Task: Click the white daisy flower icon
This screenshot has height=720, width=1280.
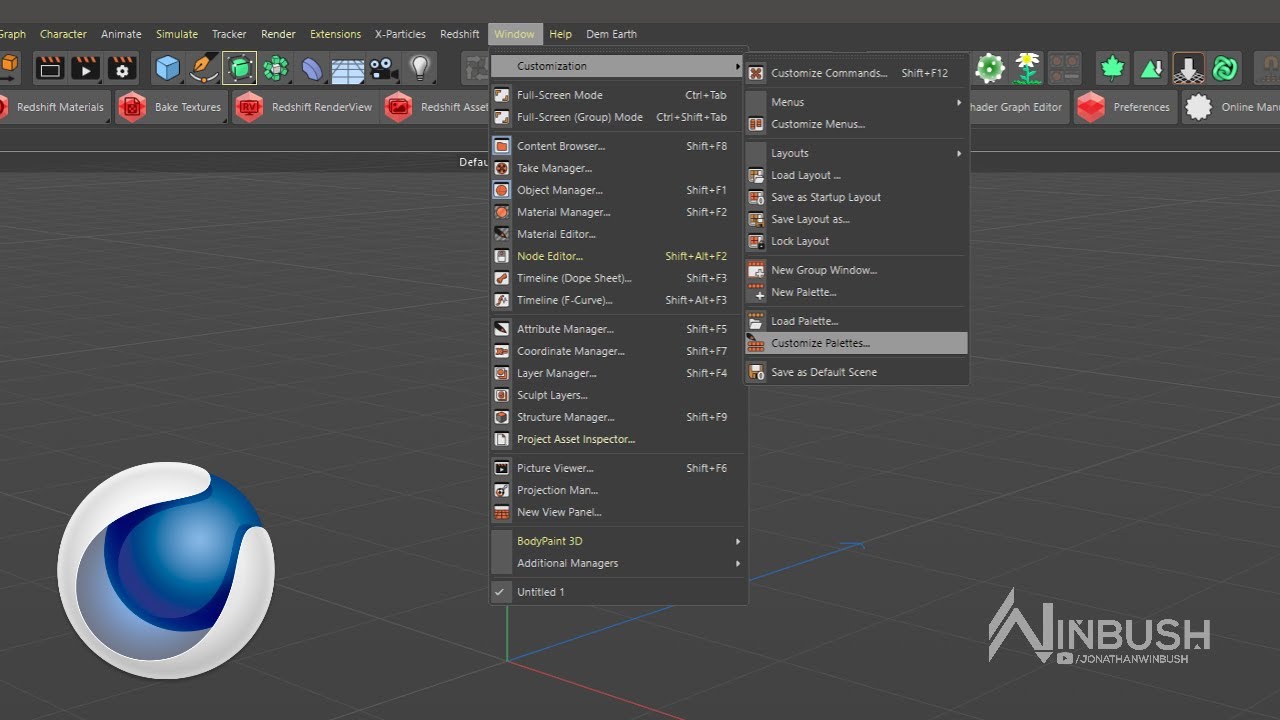Action: [x=1027, y=67]
